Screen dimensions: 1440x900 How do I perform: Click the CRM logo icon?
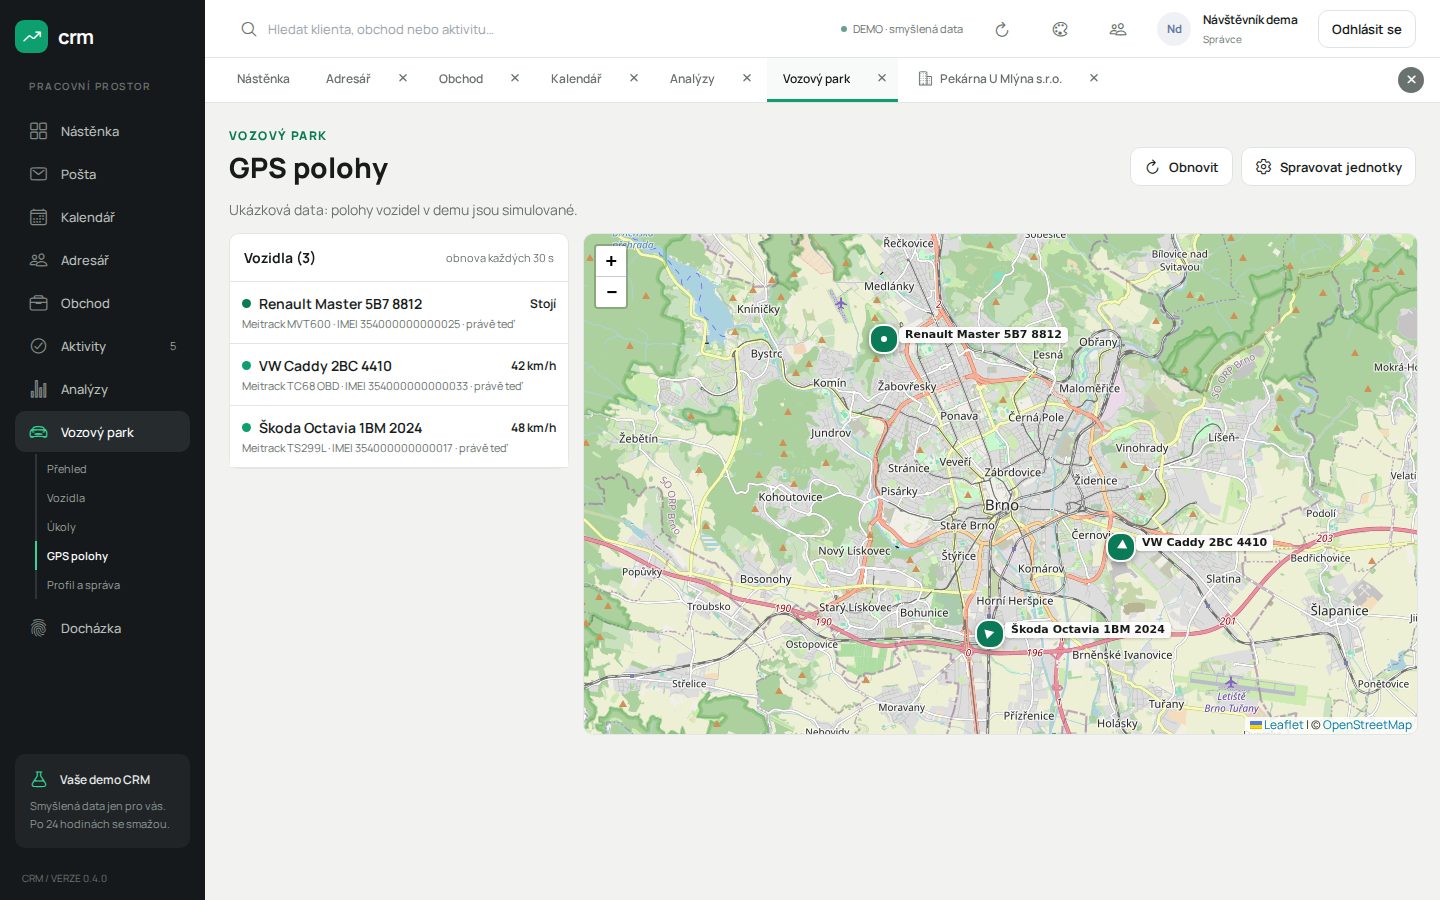point(32,37)
